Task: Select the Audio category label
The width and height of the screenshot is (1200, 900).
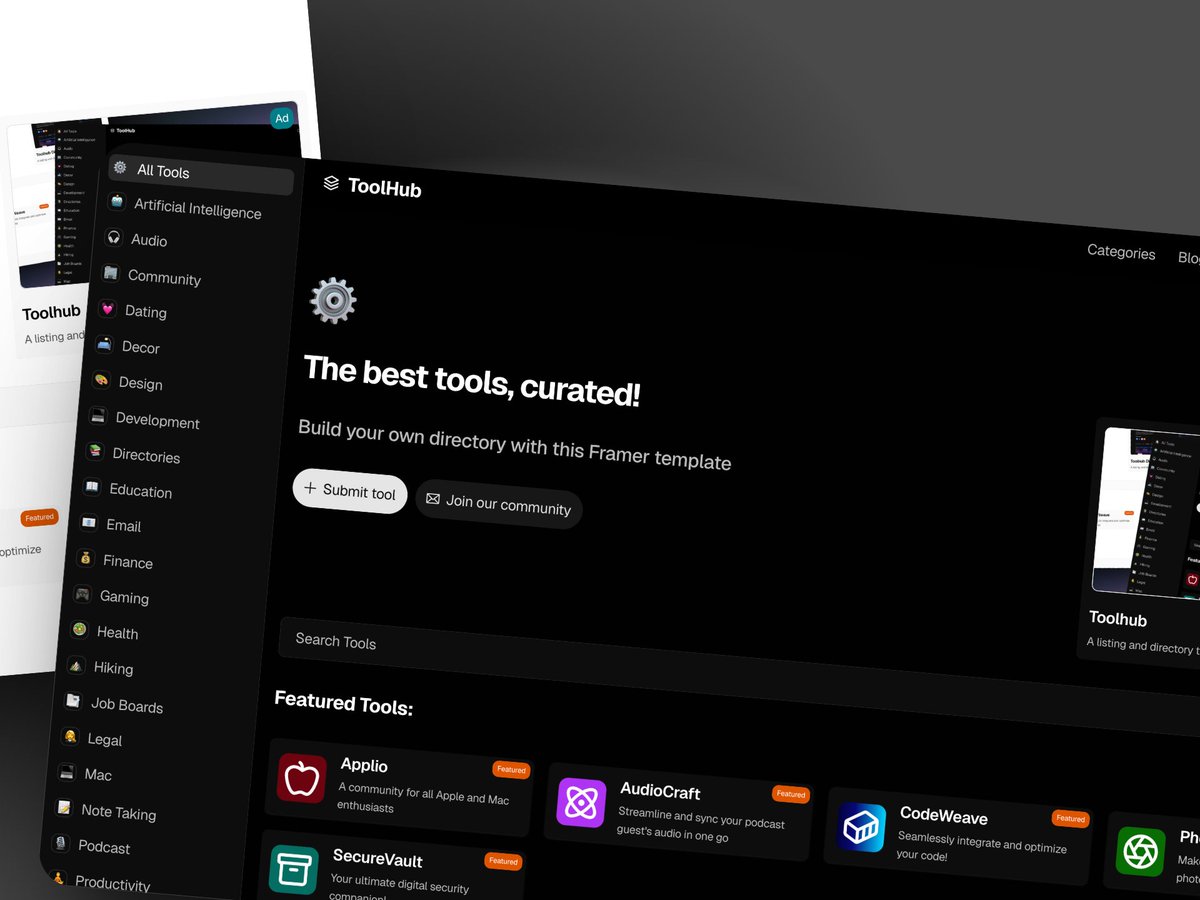Action: [149, 241]
